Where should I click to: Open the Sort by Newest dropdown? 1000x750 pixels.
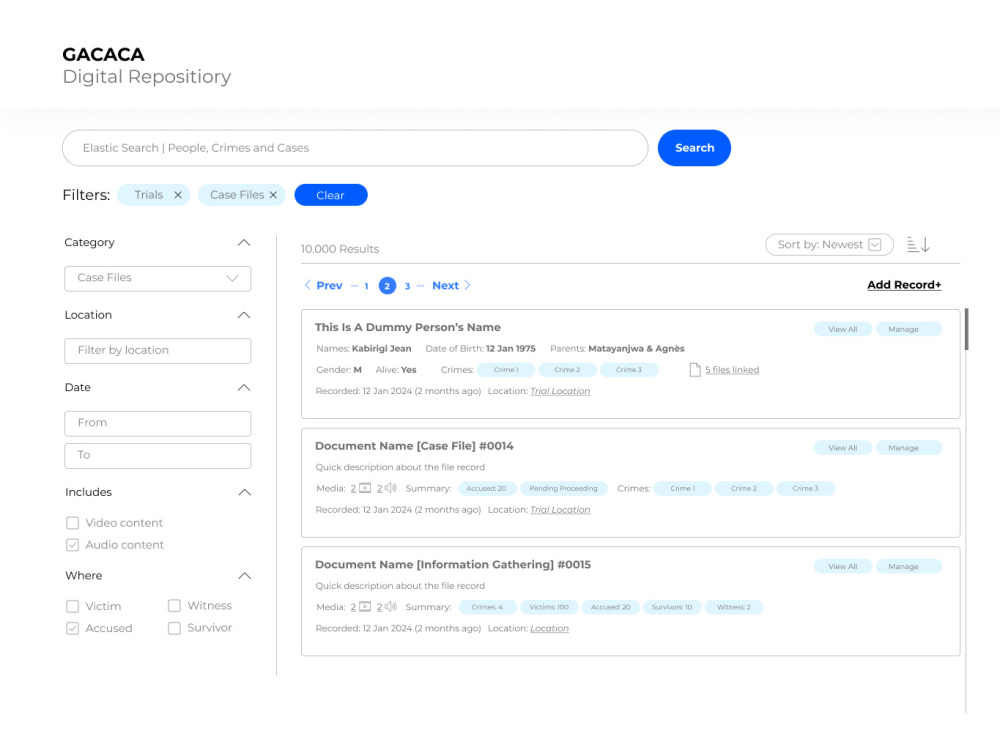point(829,245)
